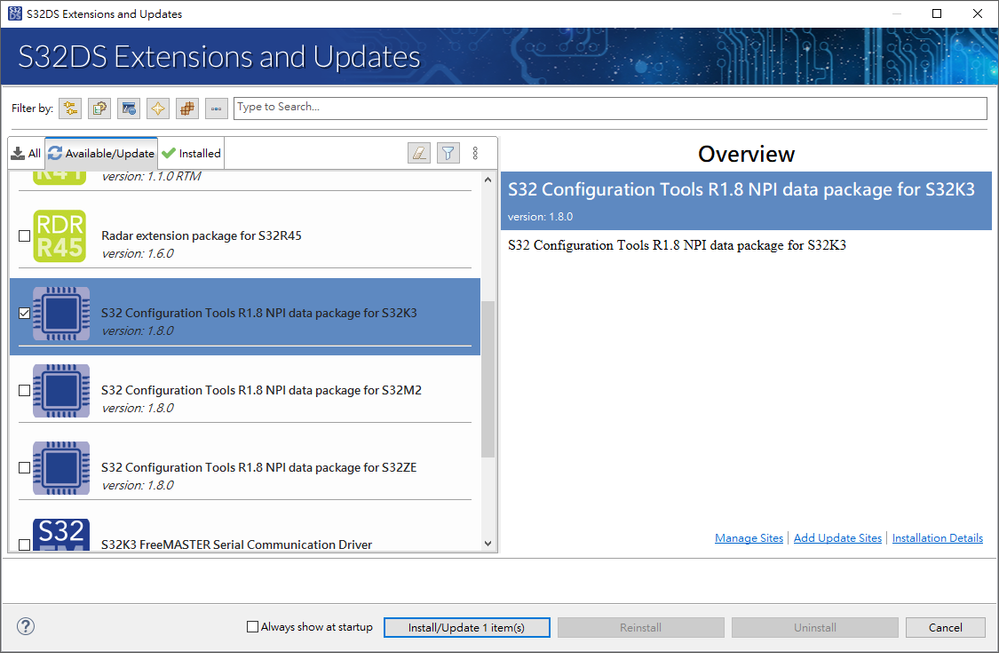
Task: Click the RDR R45 radar package icon
Action: 60,236
